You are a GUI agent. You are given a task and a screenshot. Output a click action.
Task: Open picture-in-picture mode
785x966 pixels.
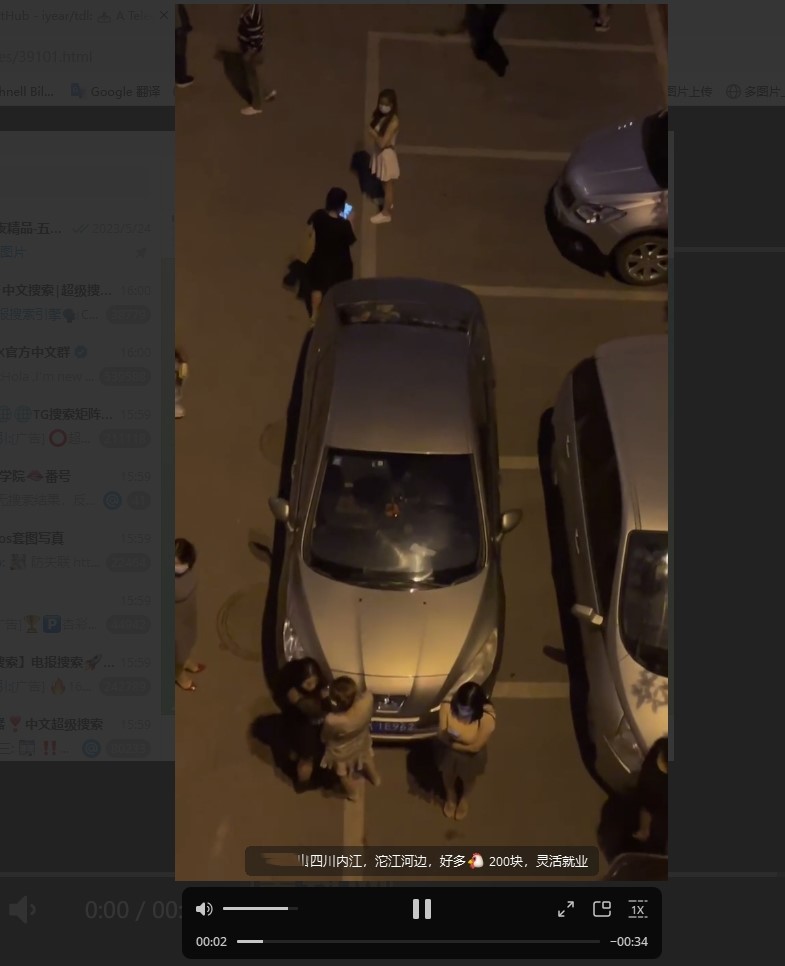click(602, 908)
